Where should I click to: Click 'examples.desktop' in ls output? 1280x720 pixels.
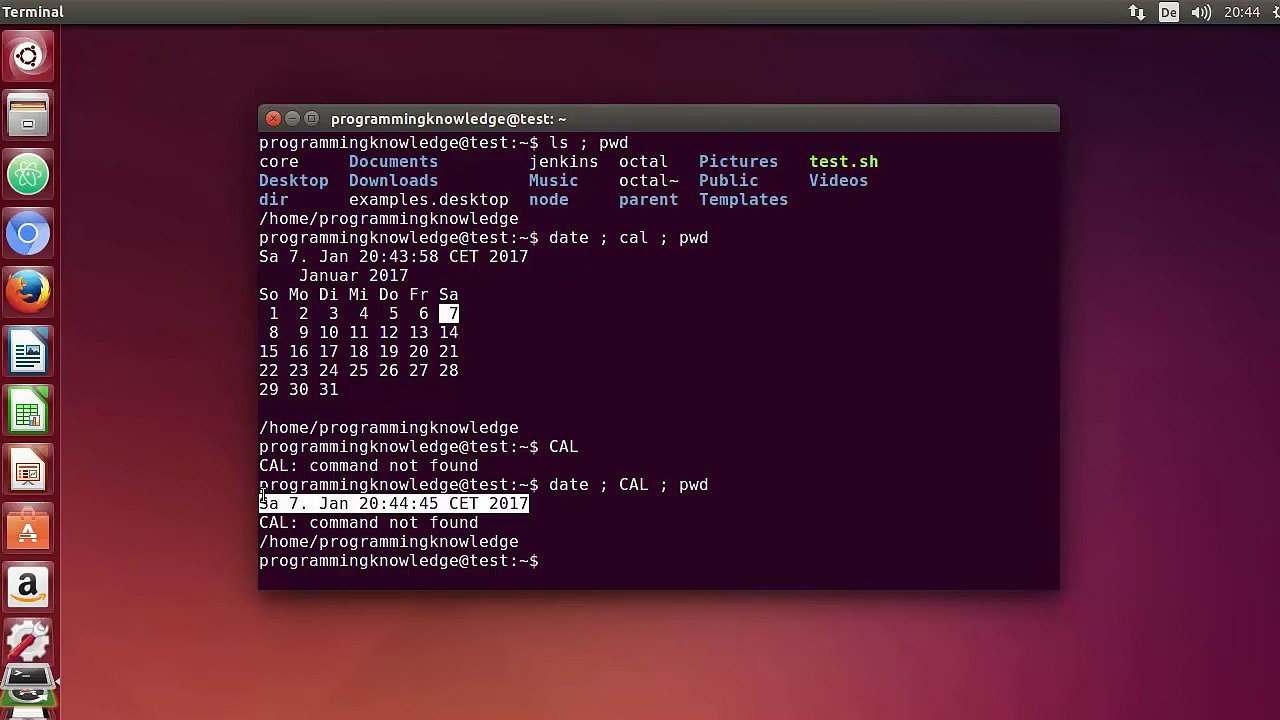pyautogui.click(x=428, y=199)
